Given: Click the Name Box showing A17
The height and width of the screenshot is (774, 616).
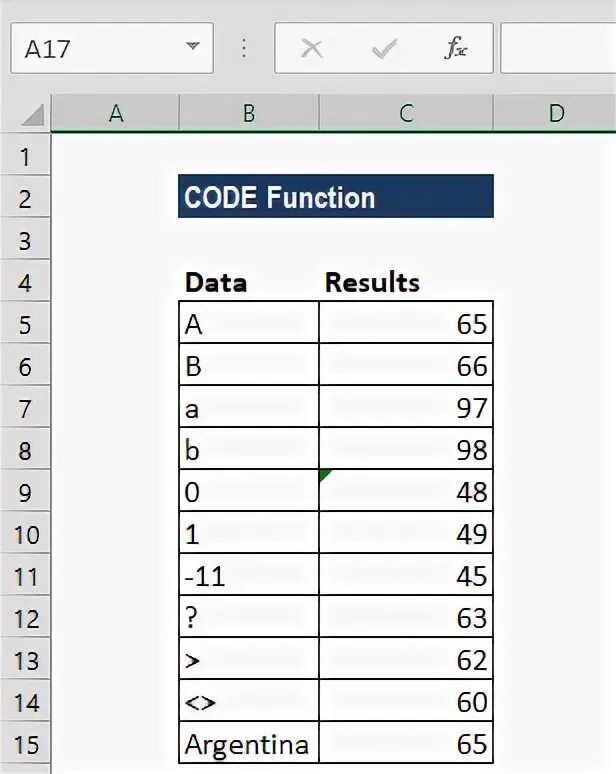Looking at the screenshot, I should tap(95, 48).
